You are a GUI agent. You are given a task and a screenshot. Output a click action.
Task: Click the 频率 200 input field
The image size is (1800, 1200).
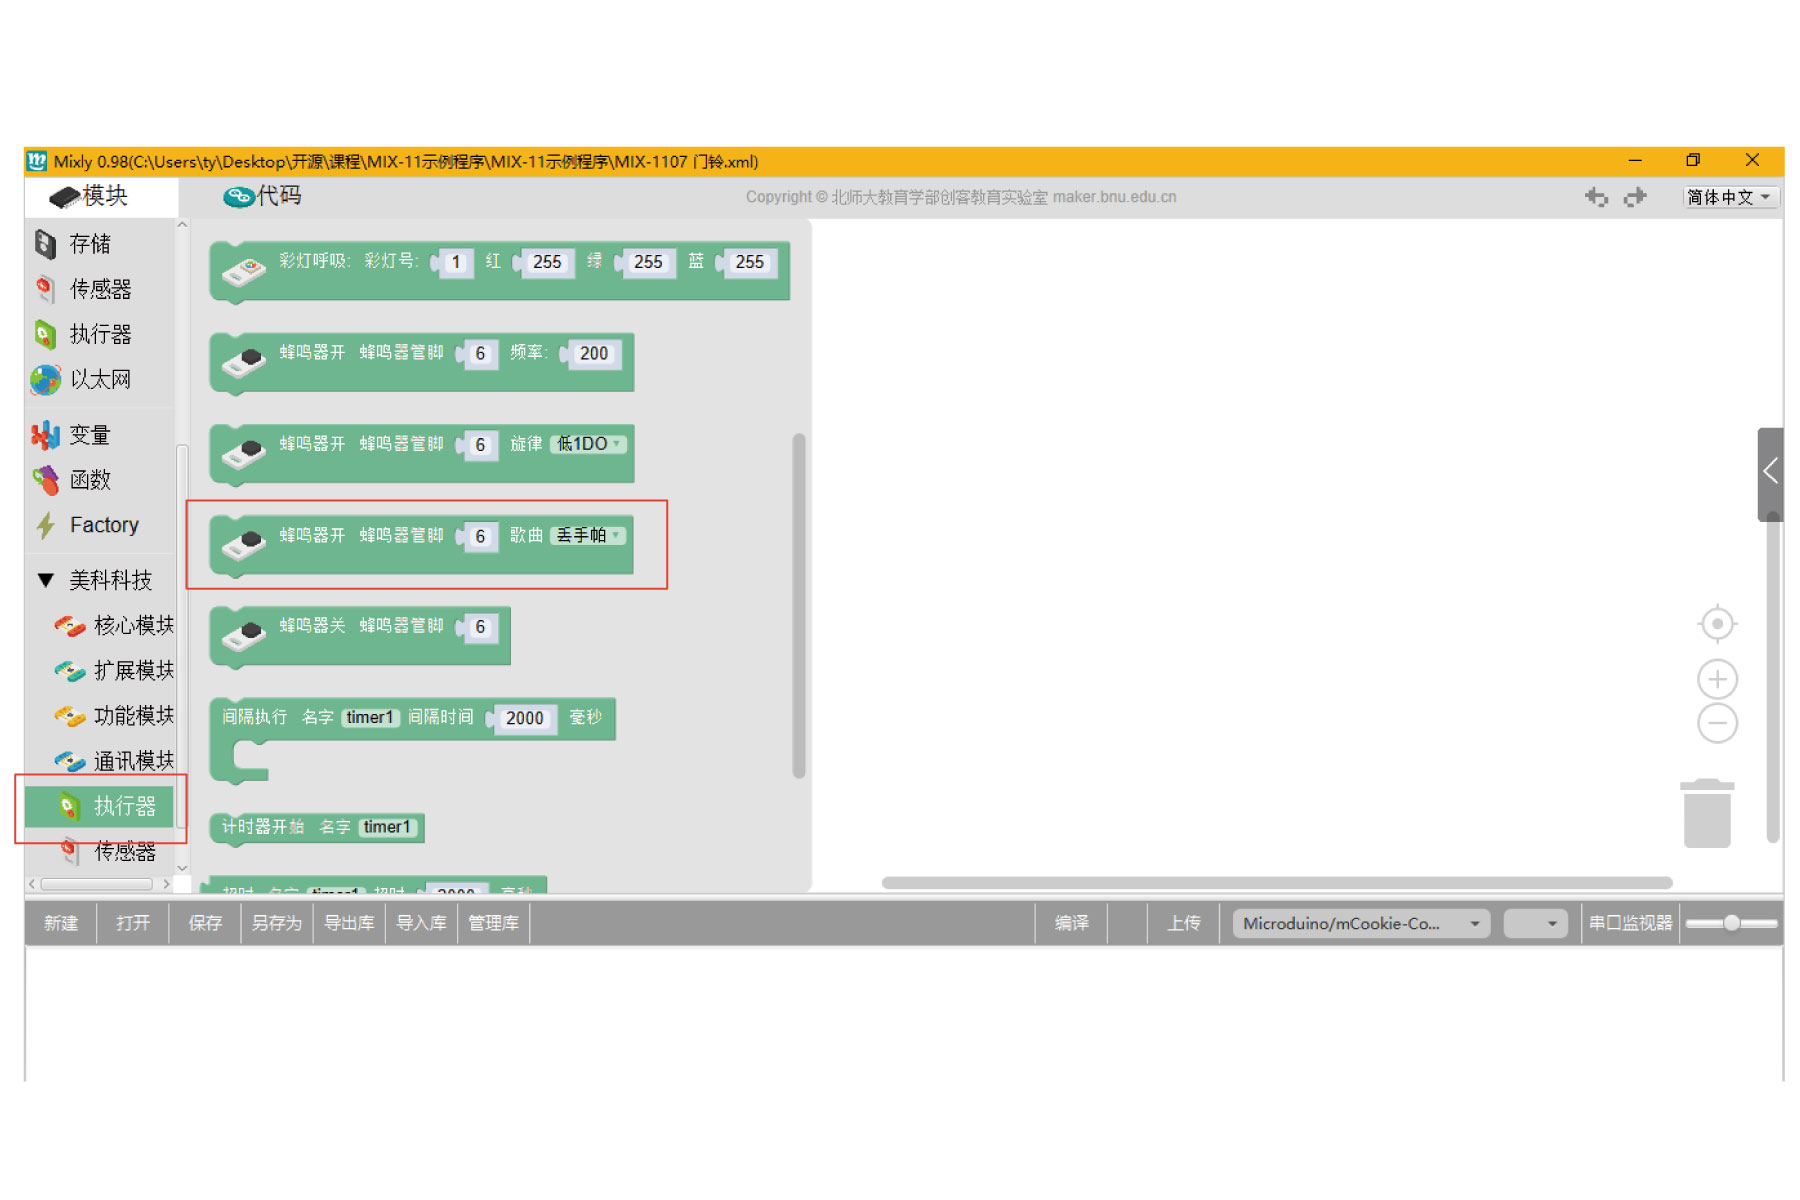[593, 354]
